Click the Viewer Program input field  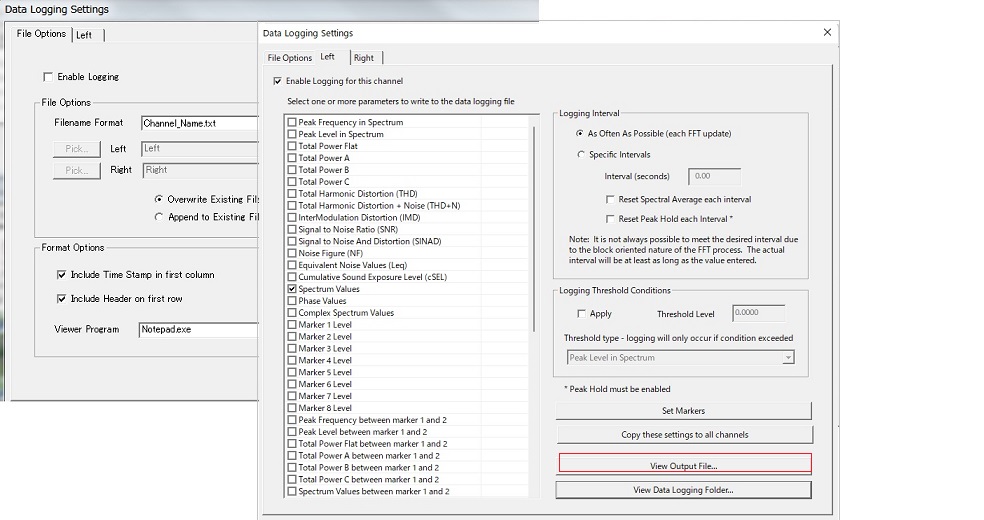(x=198, y=330)
